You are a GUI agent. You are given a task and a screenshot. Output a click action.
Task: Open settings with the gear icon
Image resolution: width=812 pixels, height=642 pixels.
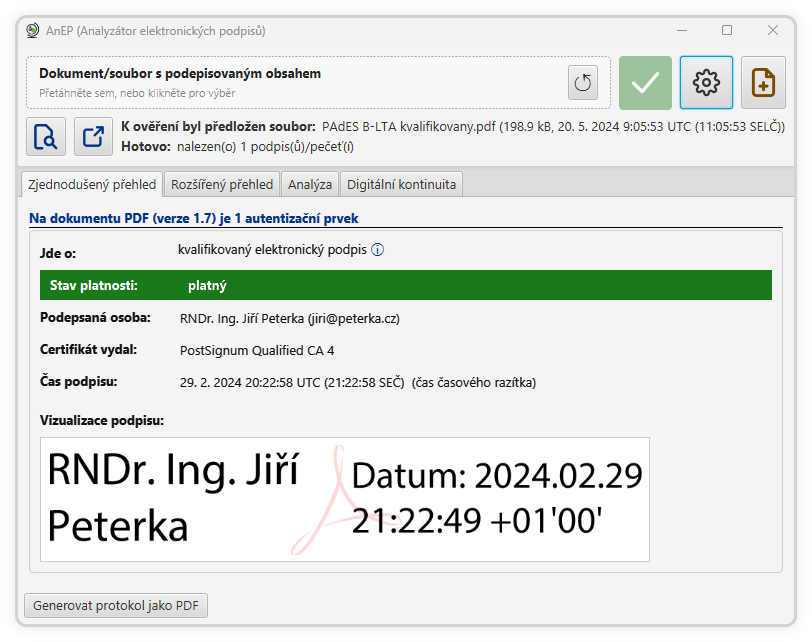click(x=706, y=83)
